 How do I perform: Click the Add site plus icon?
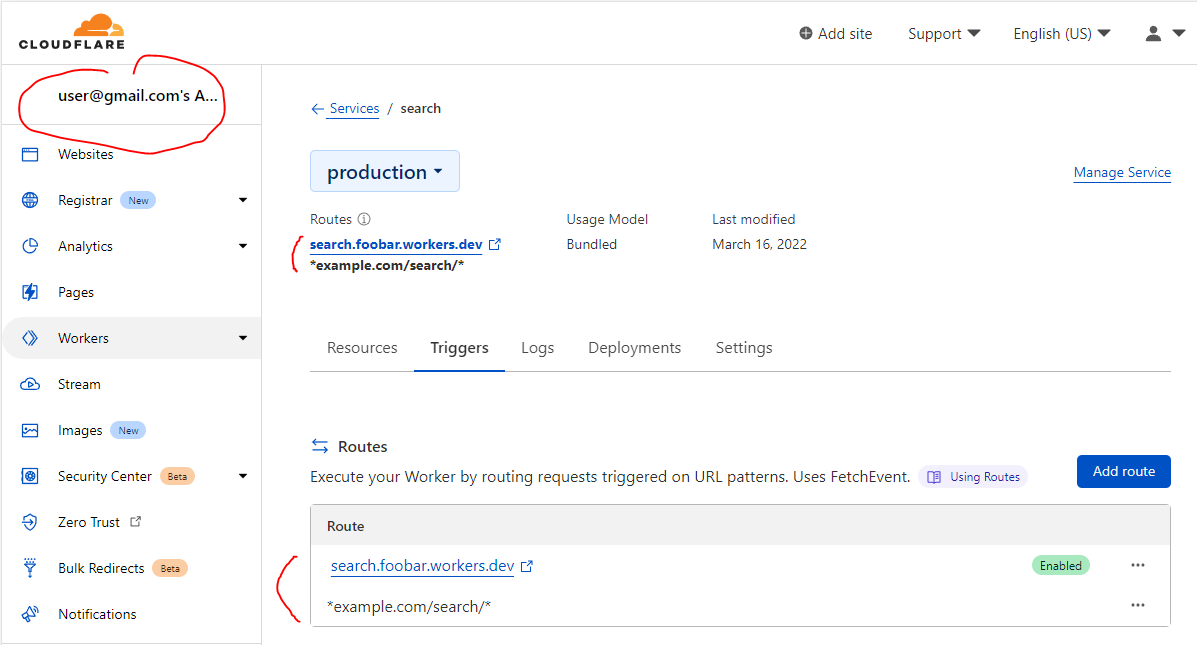805,34
